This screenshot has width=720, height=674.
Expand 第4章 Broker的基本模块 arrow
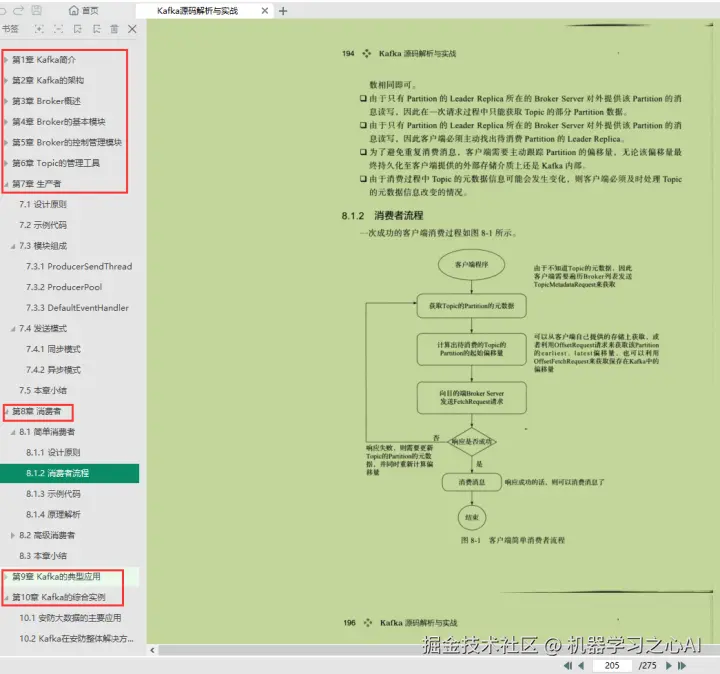tap(6, 122)
